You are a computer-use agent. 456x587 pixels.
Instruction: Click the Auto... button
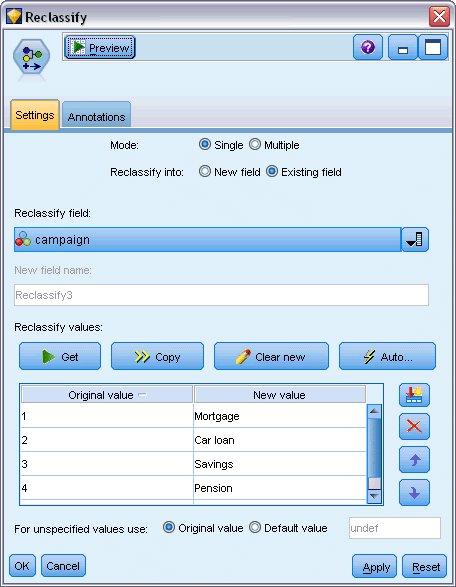(387, 356)
